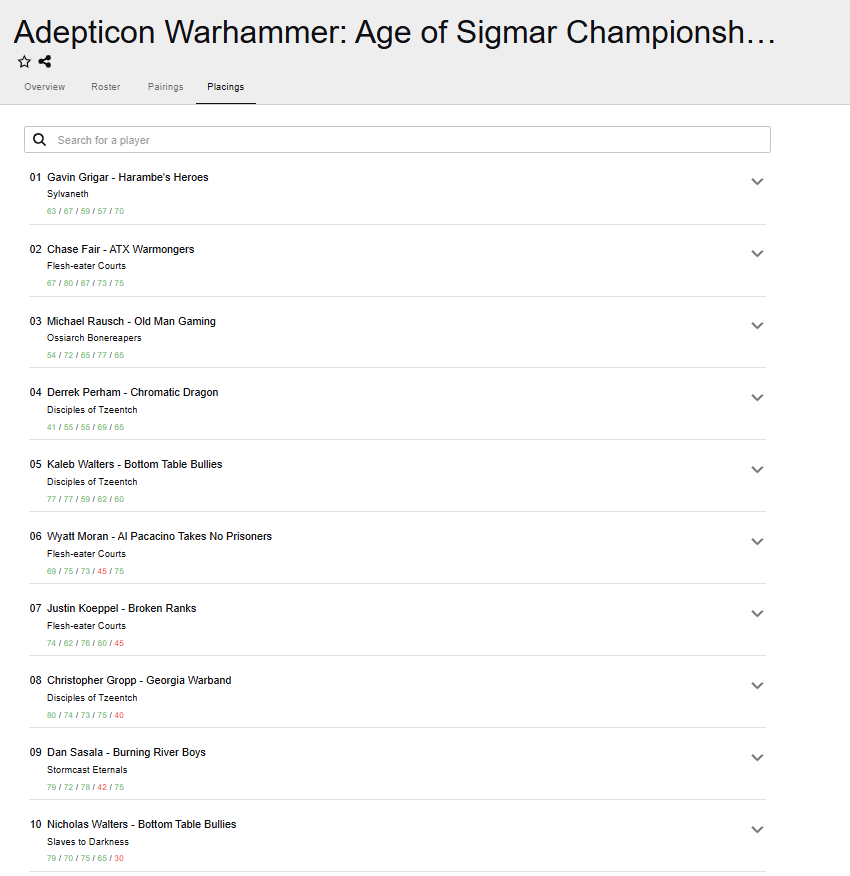Click the share icon
This screenshot has width=850, height=876.
coord(45,62)
